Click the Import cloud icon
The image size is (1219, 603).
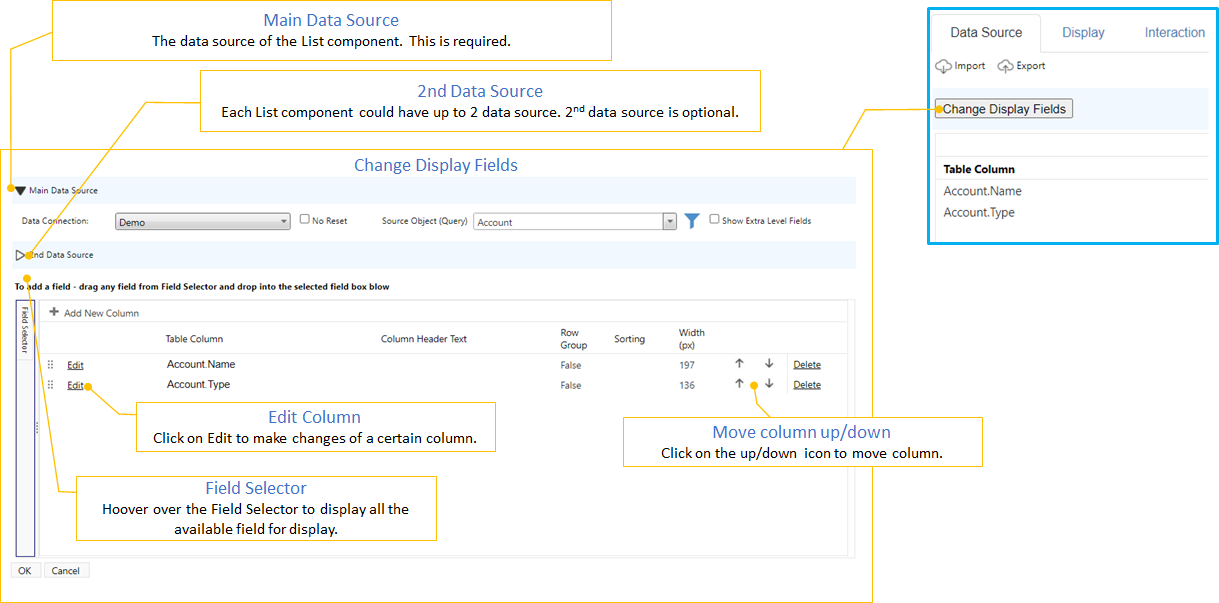coord(943,67)
